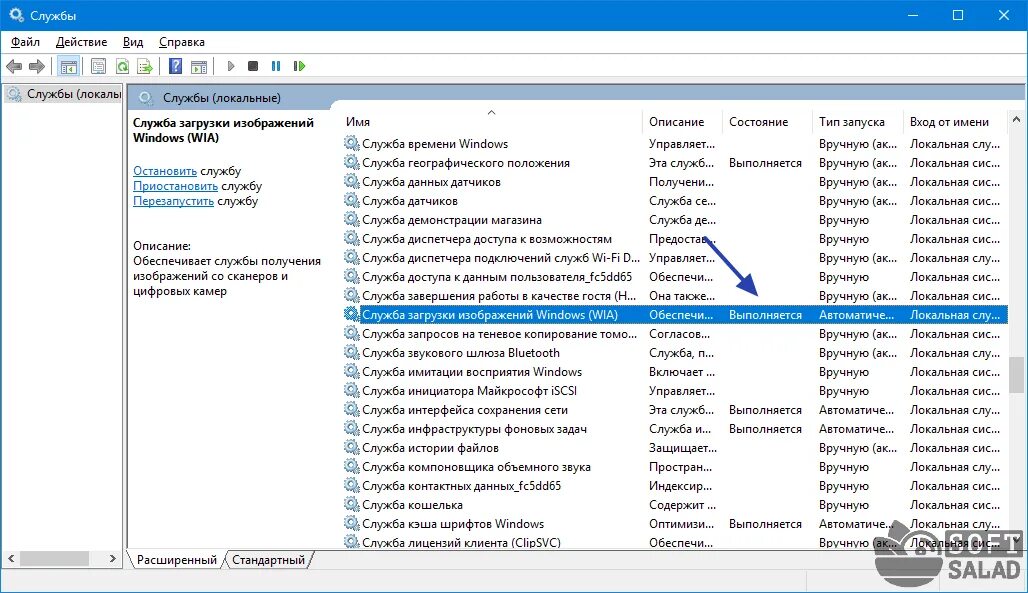Click the Back arrow in the toolbar
The height and width of the screenshot is (593, 1028).
(14, 66)
